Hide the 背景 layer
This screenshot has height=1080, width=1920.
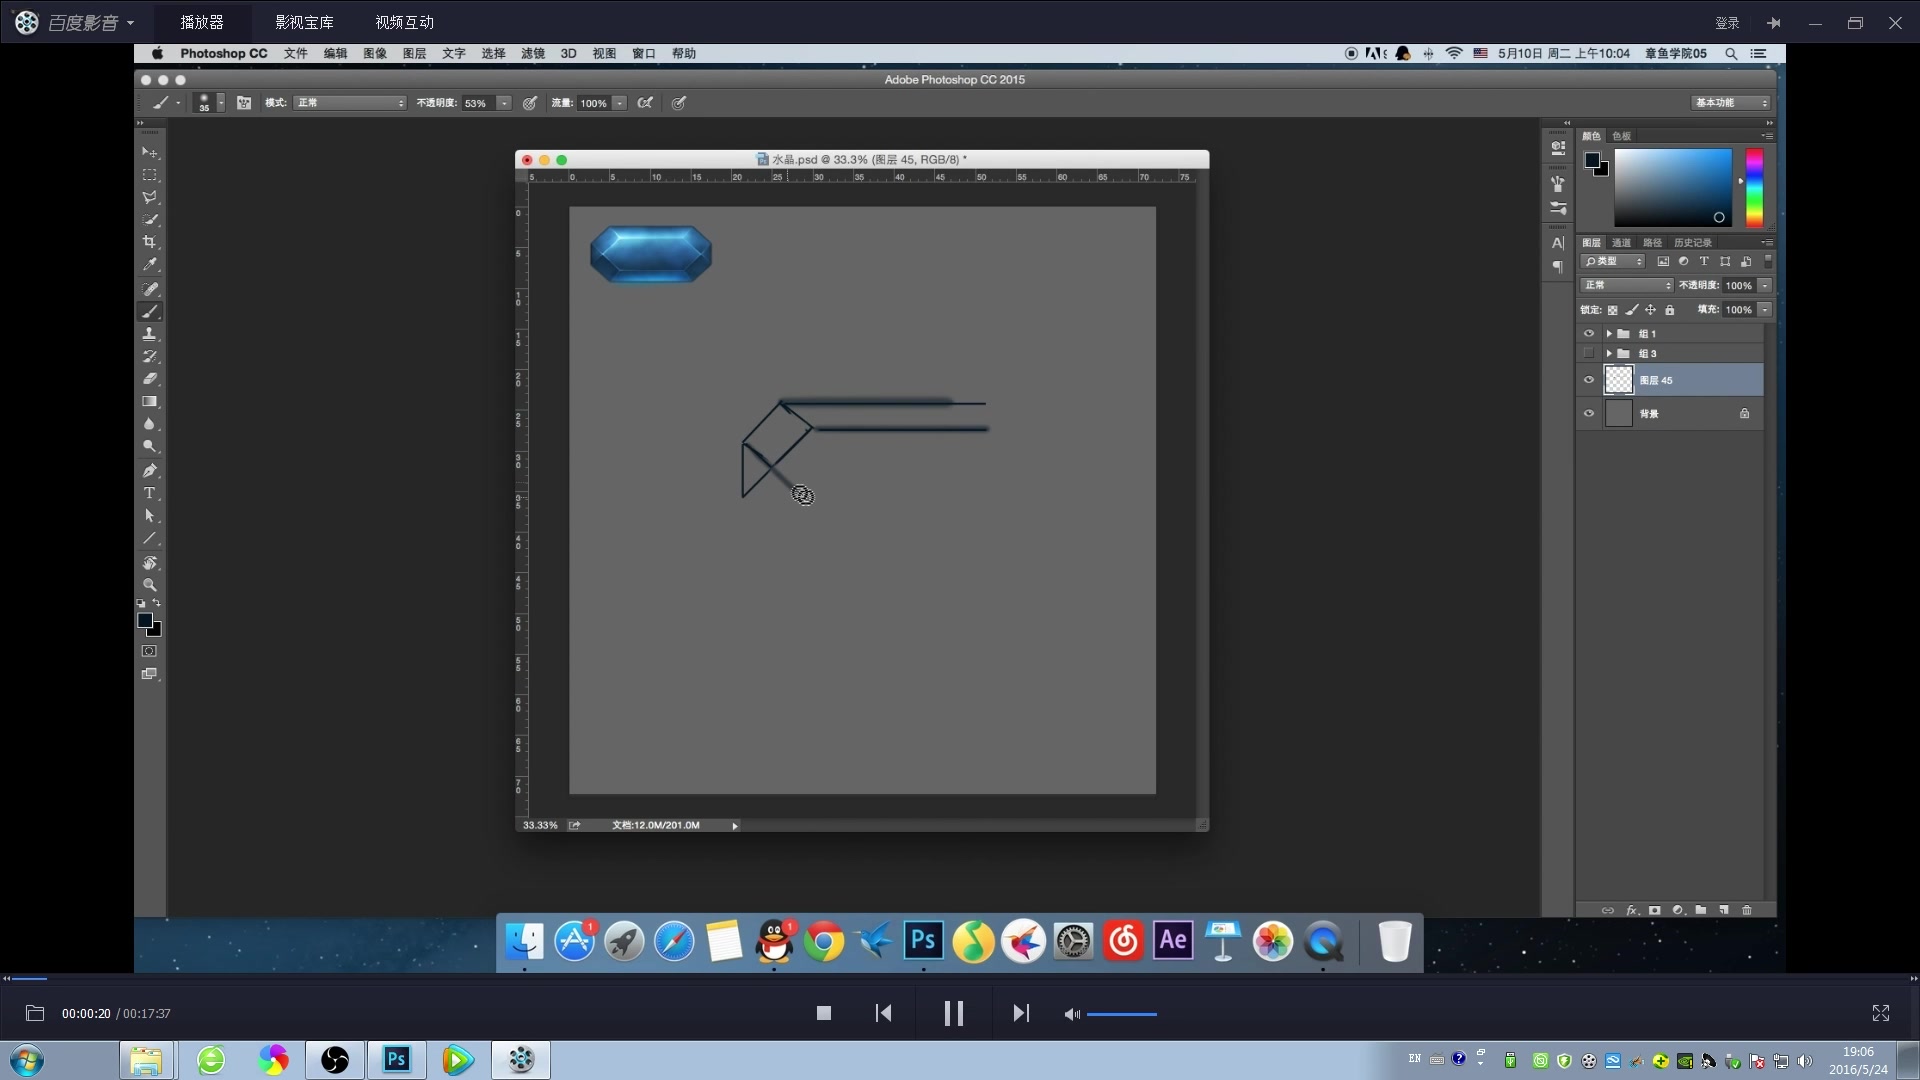click(1589, 413)
